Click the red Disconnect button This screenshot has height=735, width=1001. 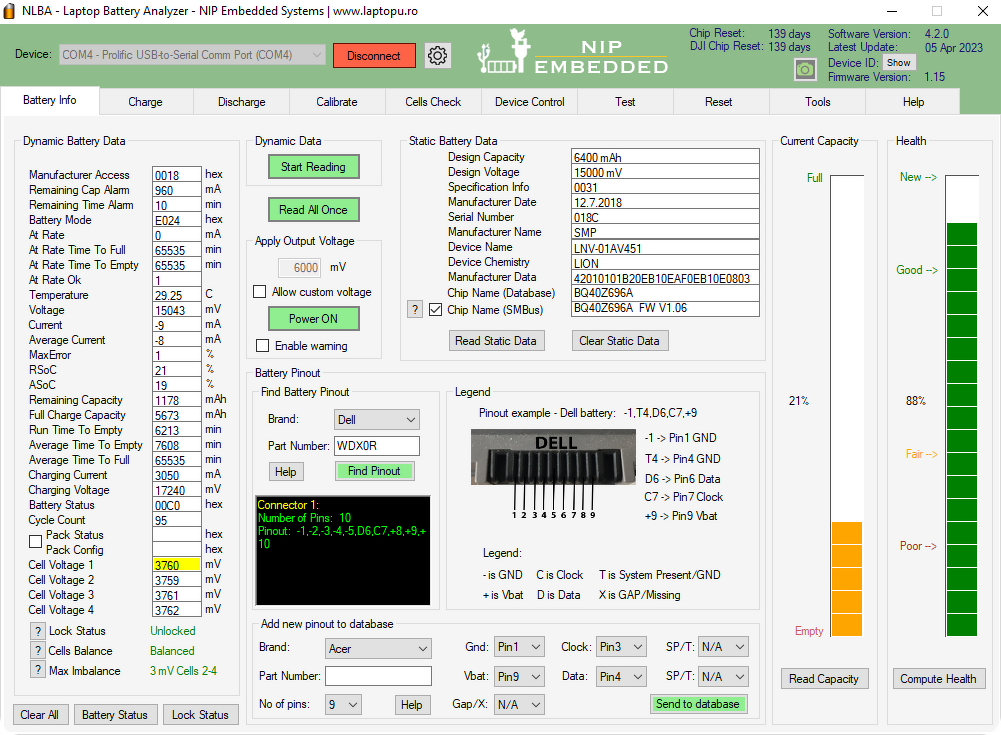(373, 56)
